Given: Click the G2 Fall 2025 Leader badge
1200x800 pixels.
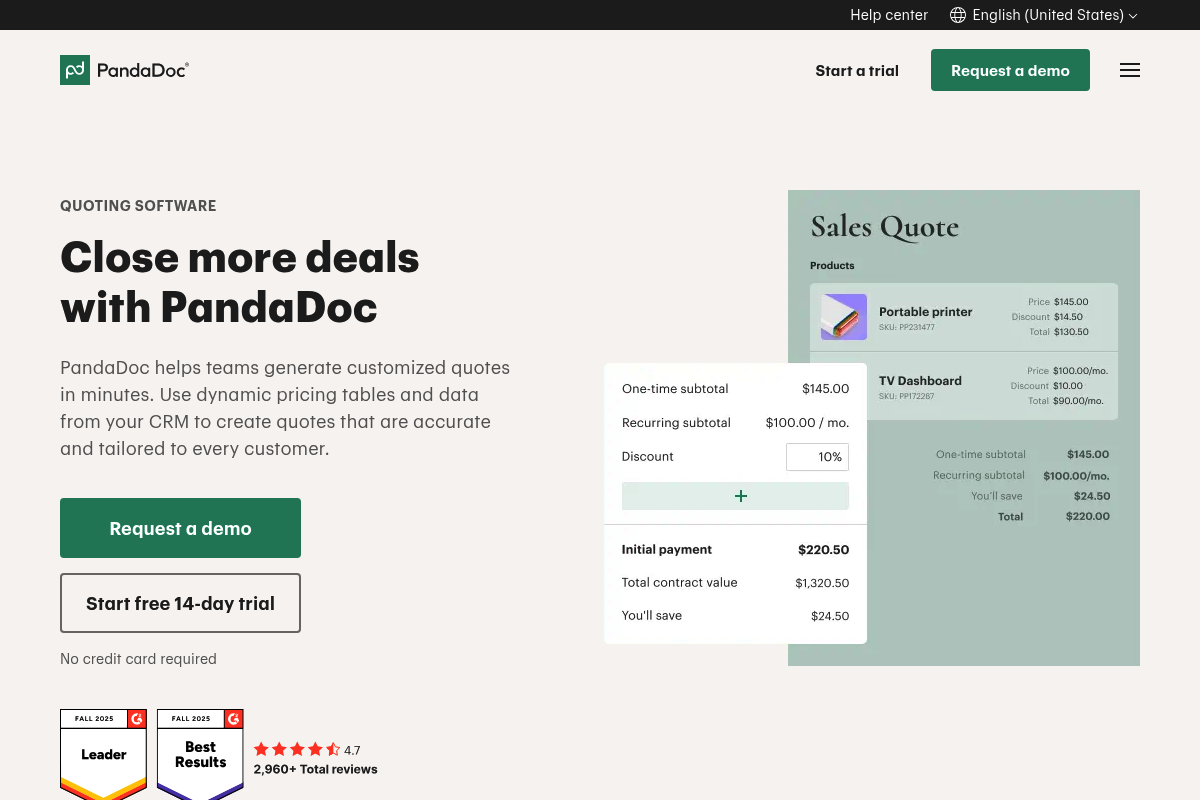Looking at the screenshot, I should [x=104, y=753].
